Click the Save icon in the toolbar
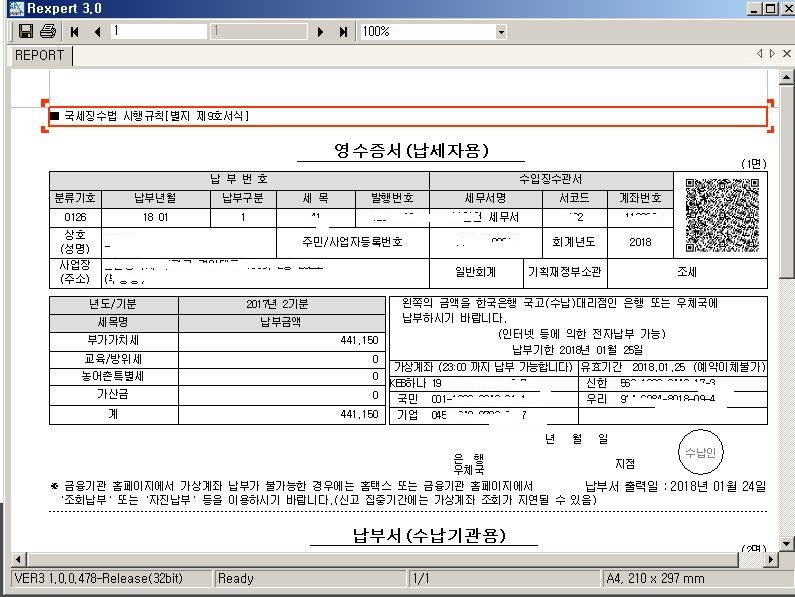This screenshot has height=597, width=795. pyautogui.click(x=26, y=32)
